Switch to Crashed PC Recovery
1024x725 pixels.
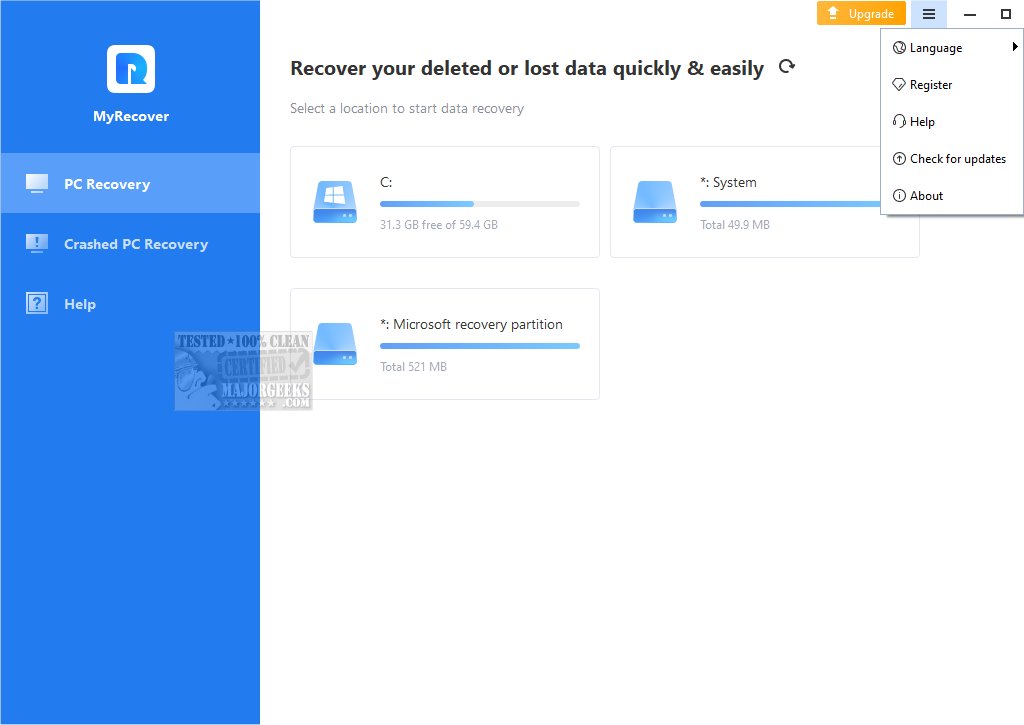pos(134,243)
